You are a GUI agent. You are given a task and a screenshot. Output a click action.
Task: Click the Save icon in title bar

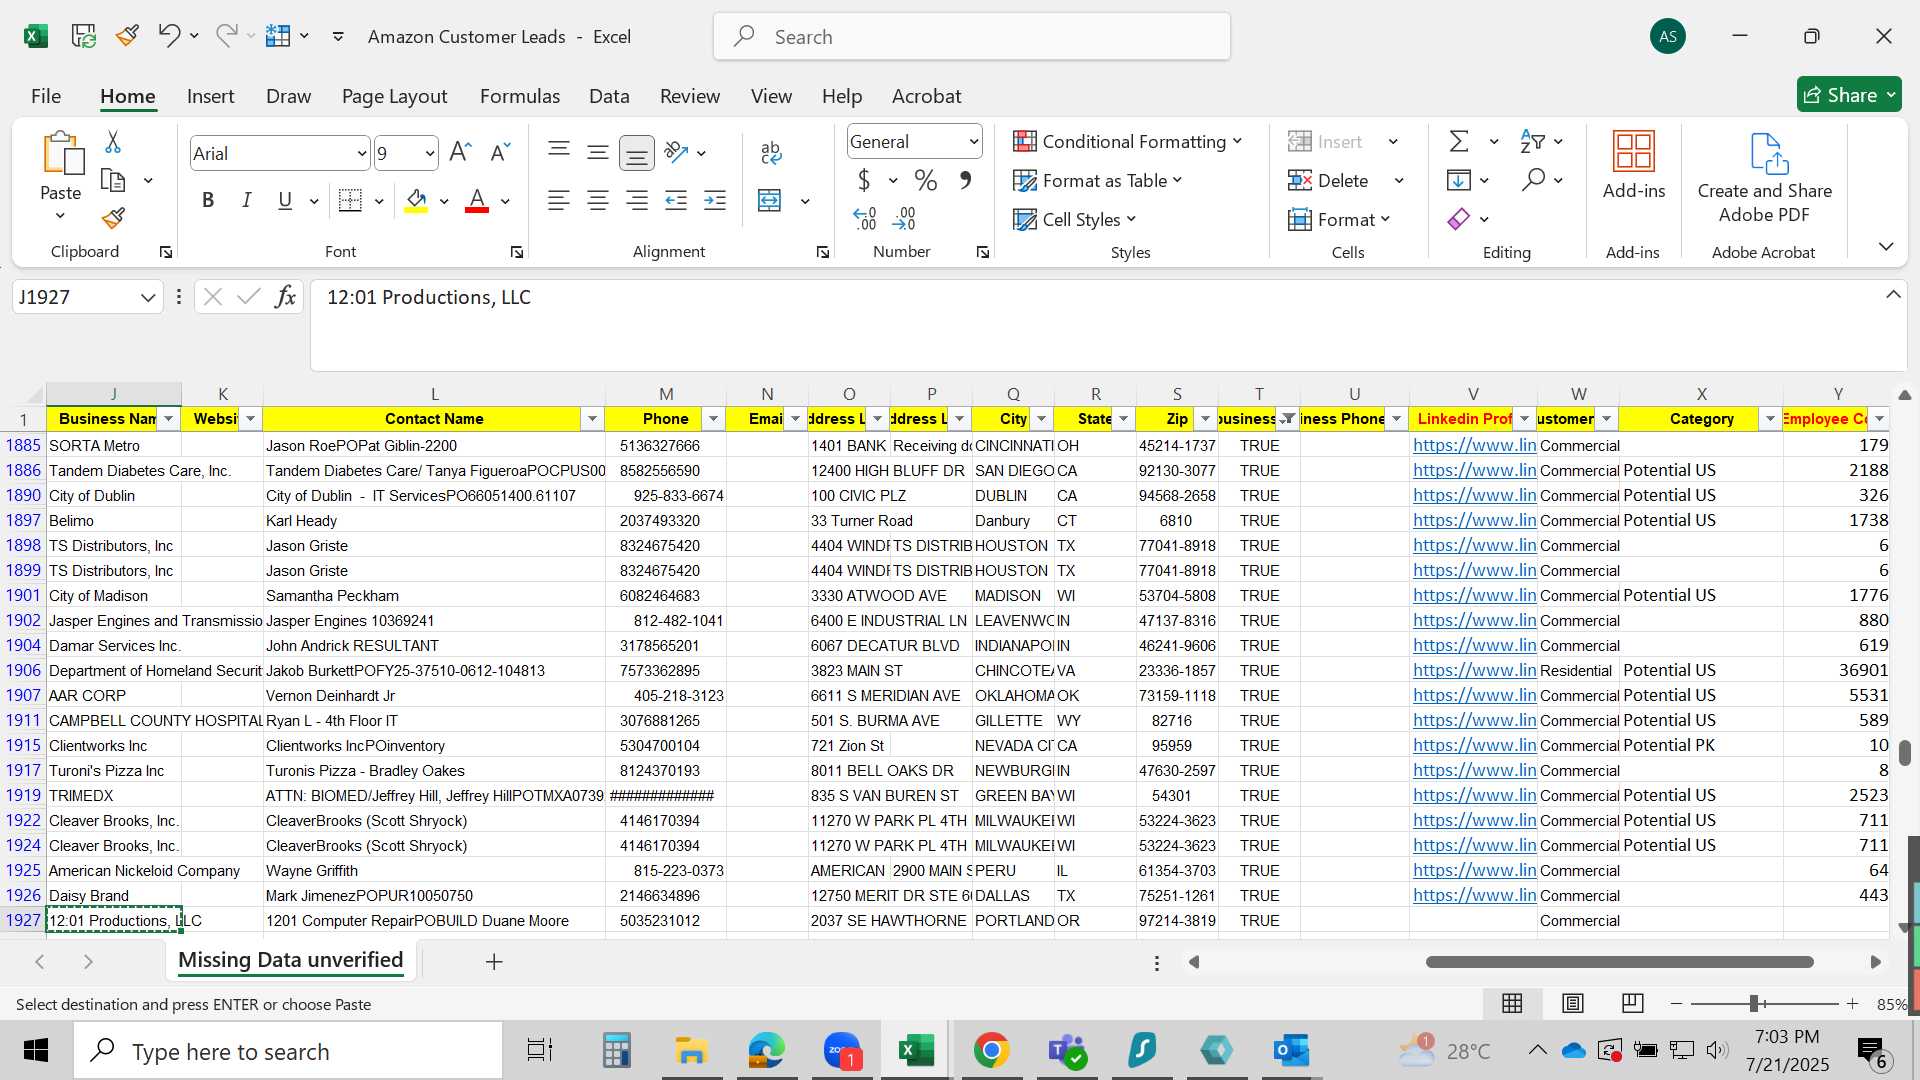point(84,36)
